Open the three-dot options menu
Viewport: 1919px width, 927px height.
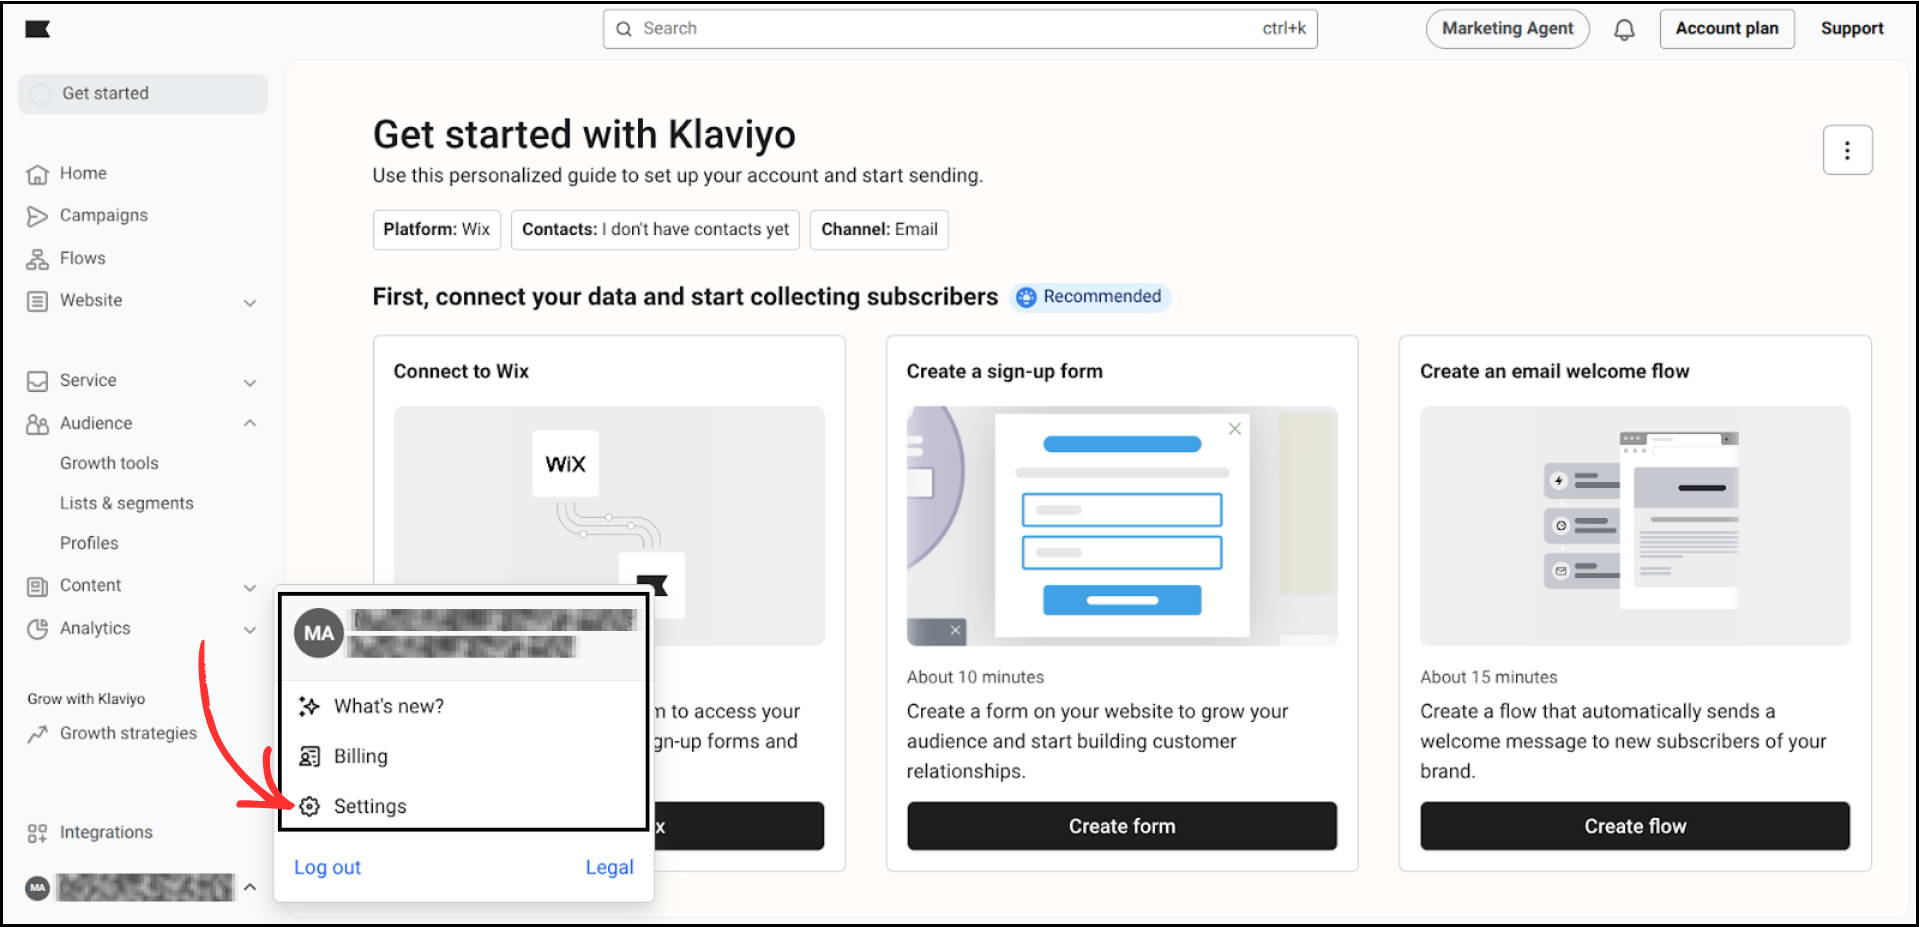[1847, 149]
